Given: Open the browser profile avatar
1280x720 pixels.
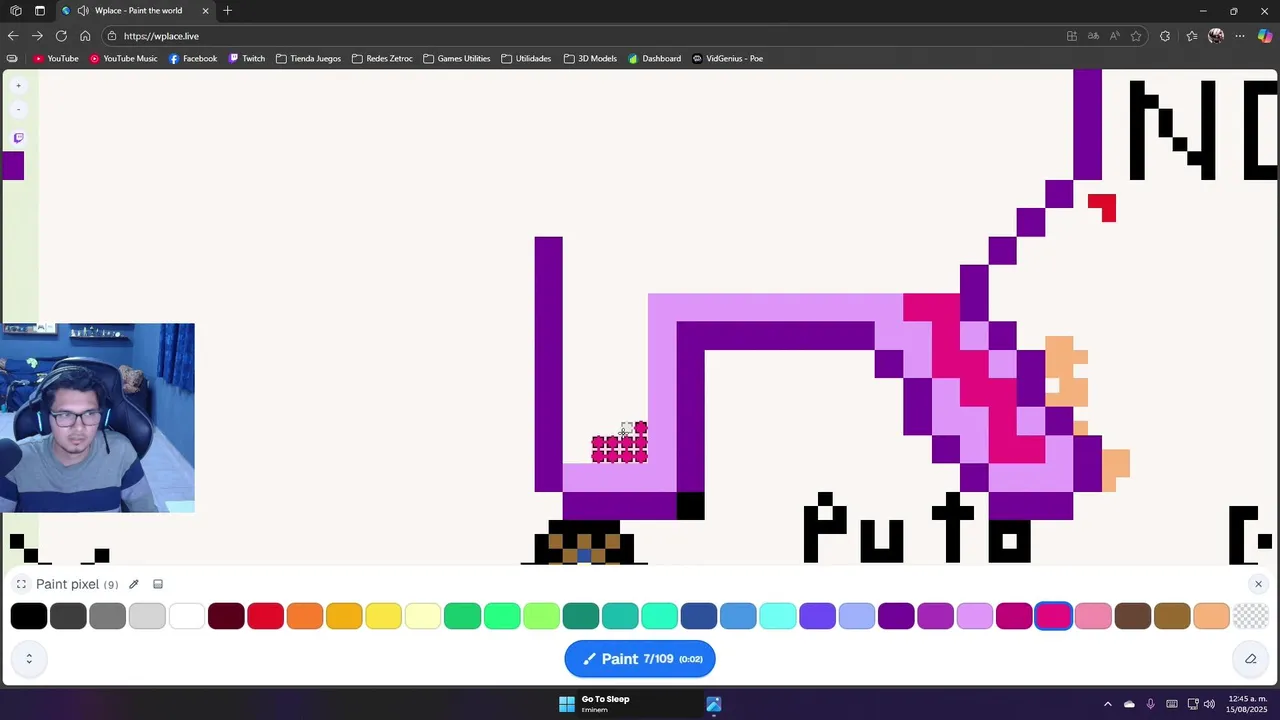Looking at the screenshot, I should coord(1216,36).
